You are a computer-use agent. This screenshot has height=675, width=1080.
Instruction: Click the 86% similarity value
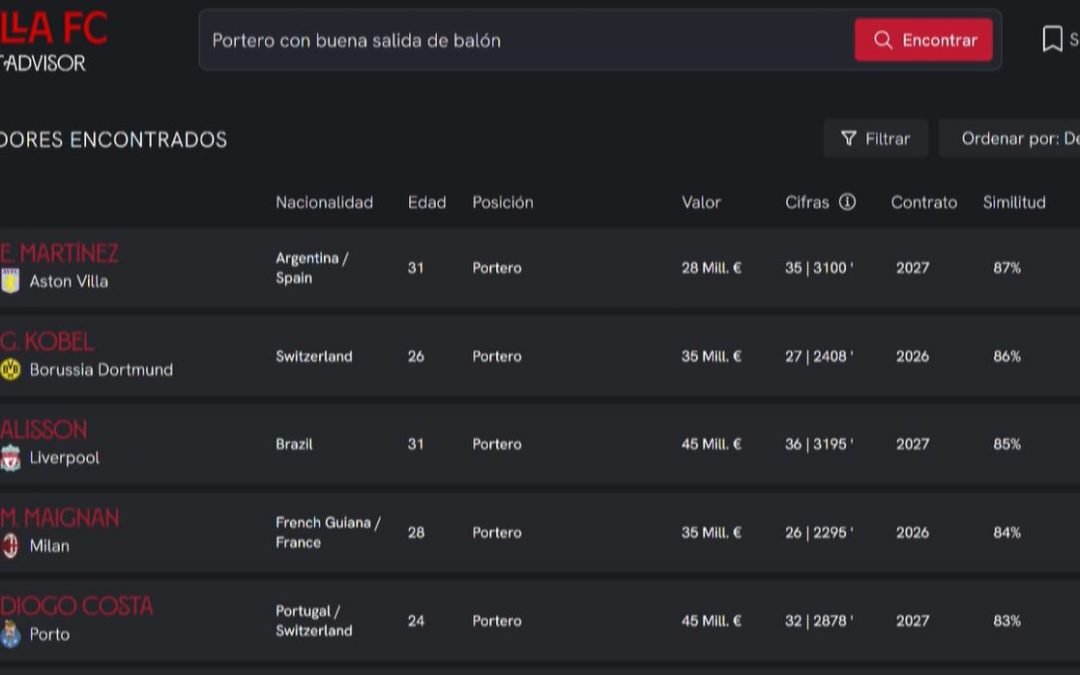click(1007, 356)
